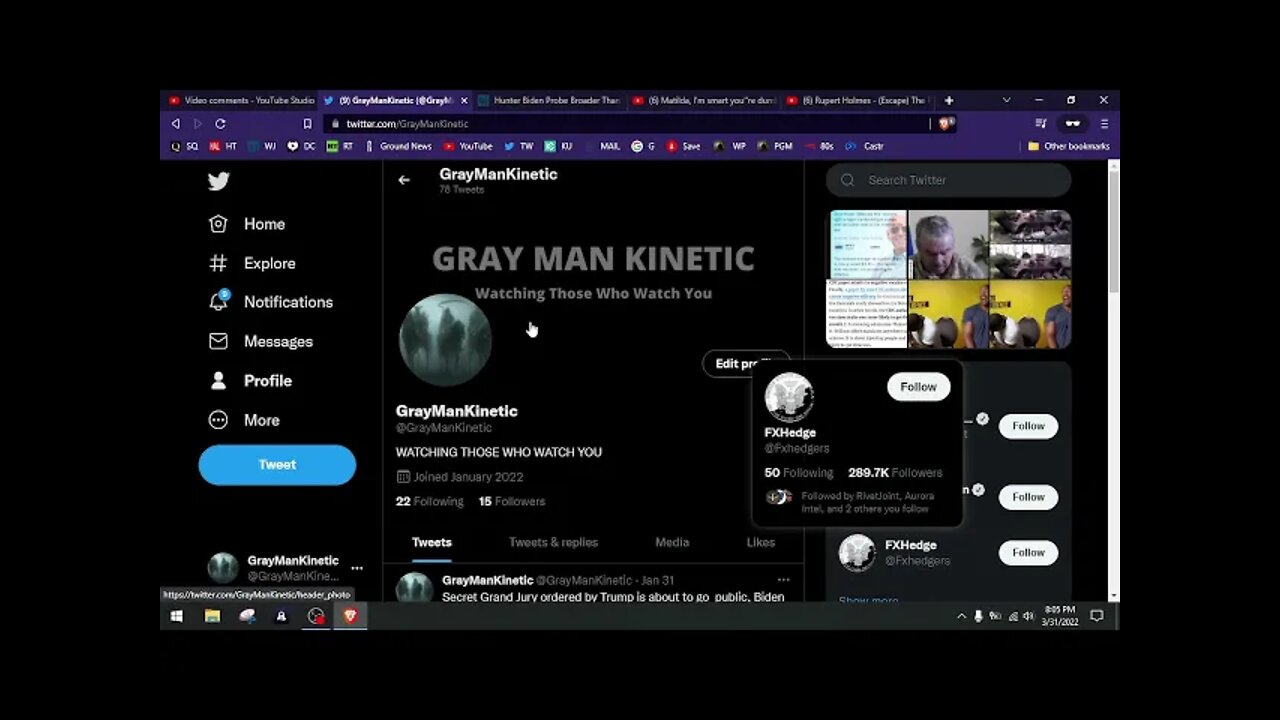Open FXHedge 50 Following link

(x=798, y=473)
